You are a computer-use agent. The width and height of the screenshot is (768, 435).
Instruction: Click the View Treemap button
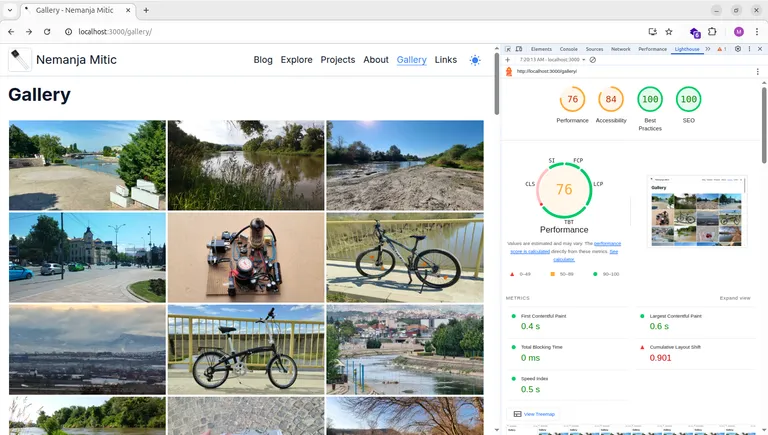[534, 414]
